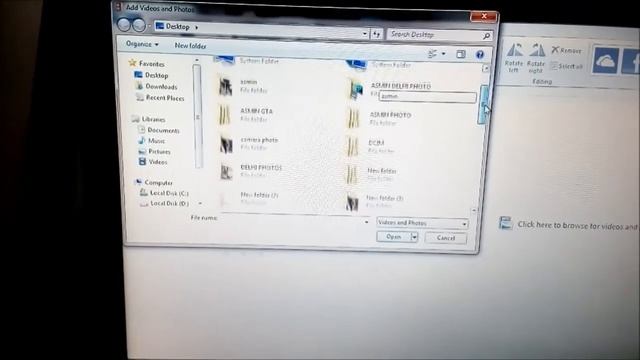Click Rotate left in Movie Maker
Screen dimensions: 640x360
(x=514, y=58)
